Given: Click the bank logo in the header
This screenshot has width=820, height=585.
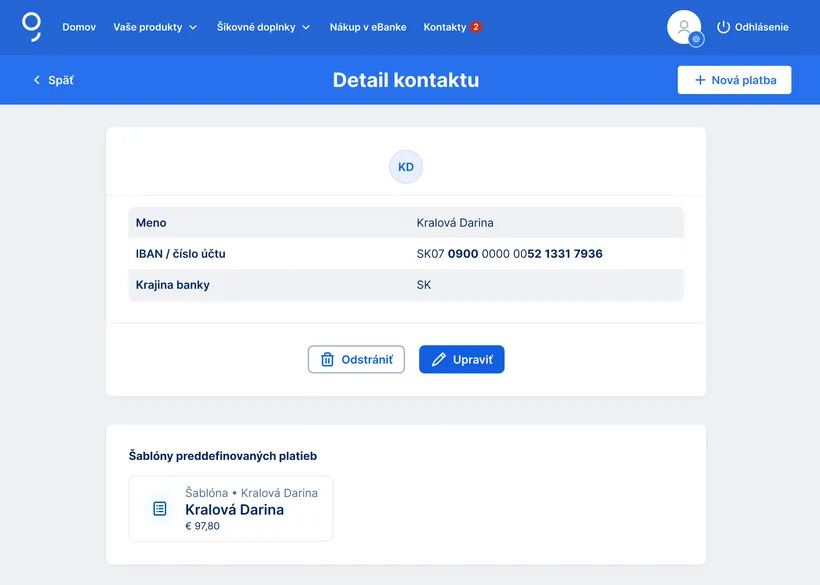Looking at the screenshot, I should 32,27.
